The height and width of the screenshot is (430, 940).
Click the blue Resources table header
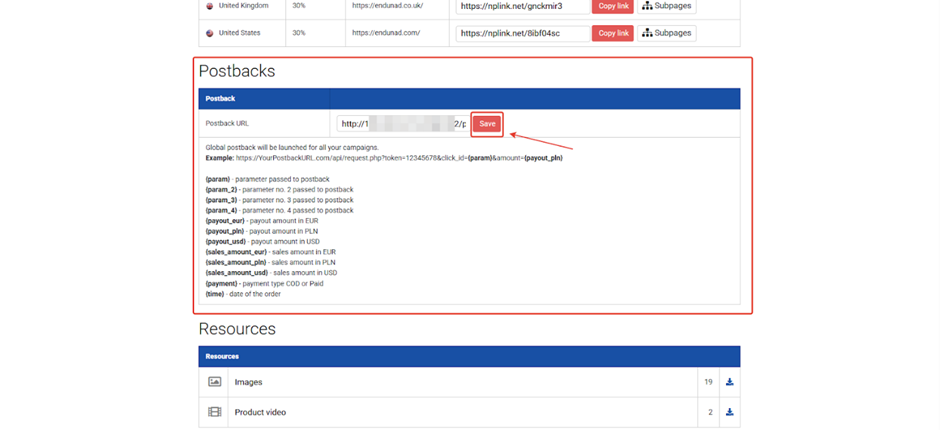(469, 356)
